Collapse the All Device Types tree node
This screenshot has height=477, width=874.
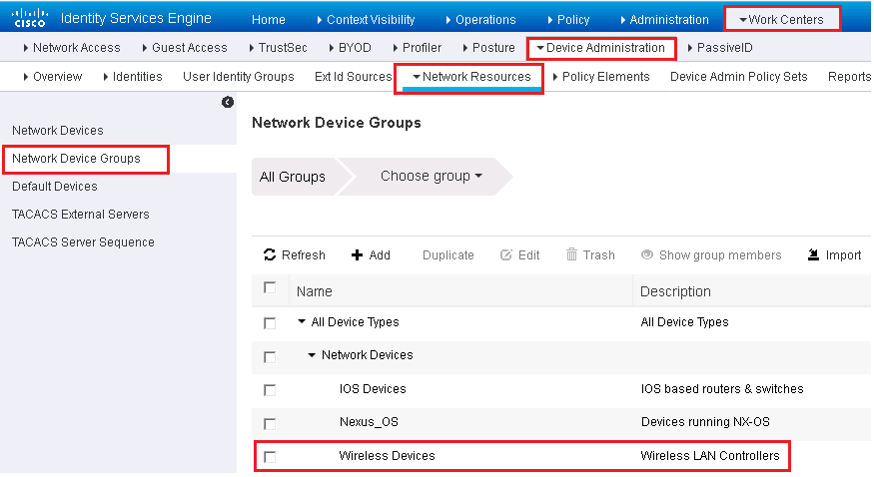pyautogui.click(x=302, y=322)
